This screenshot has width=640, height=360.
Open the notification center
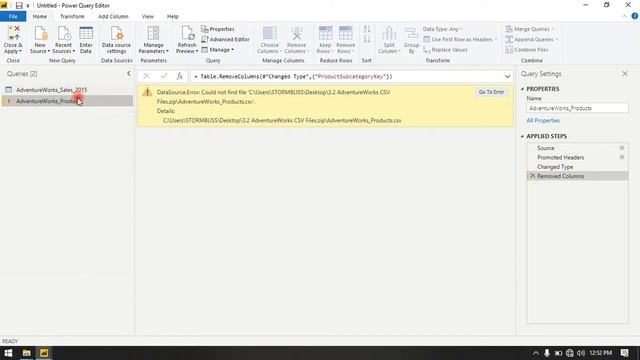pos(624,353)
